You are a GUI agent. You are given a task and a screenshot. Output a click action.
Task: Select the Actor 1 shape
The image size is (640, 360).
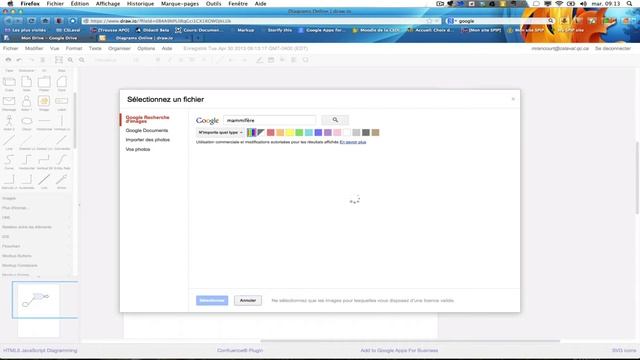tap(27, 101)
